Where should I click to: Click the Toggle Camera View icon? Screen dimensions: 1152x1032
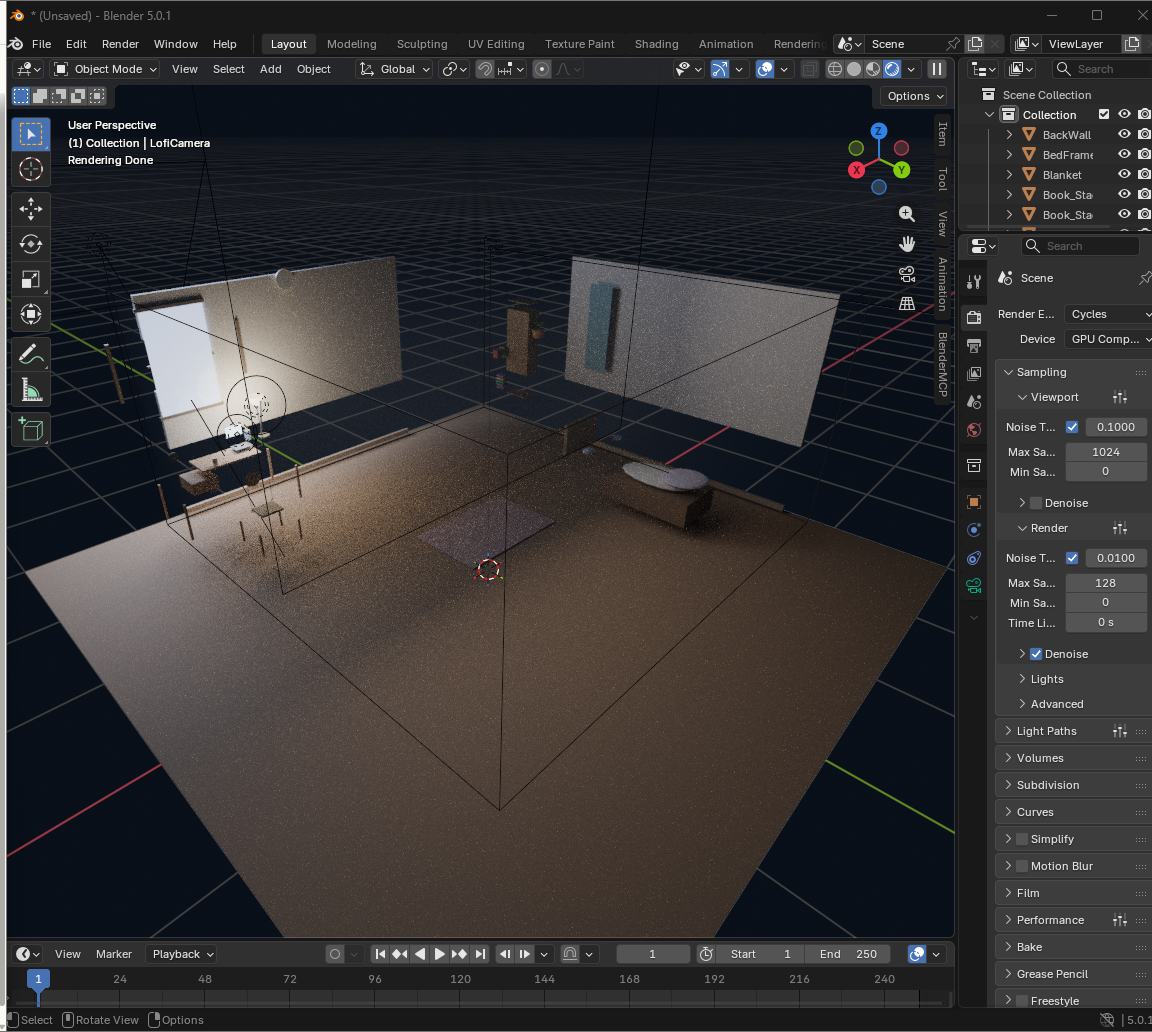pos(907,273)
